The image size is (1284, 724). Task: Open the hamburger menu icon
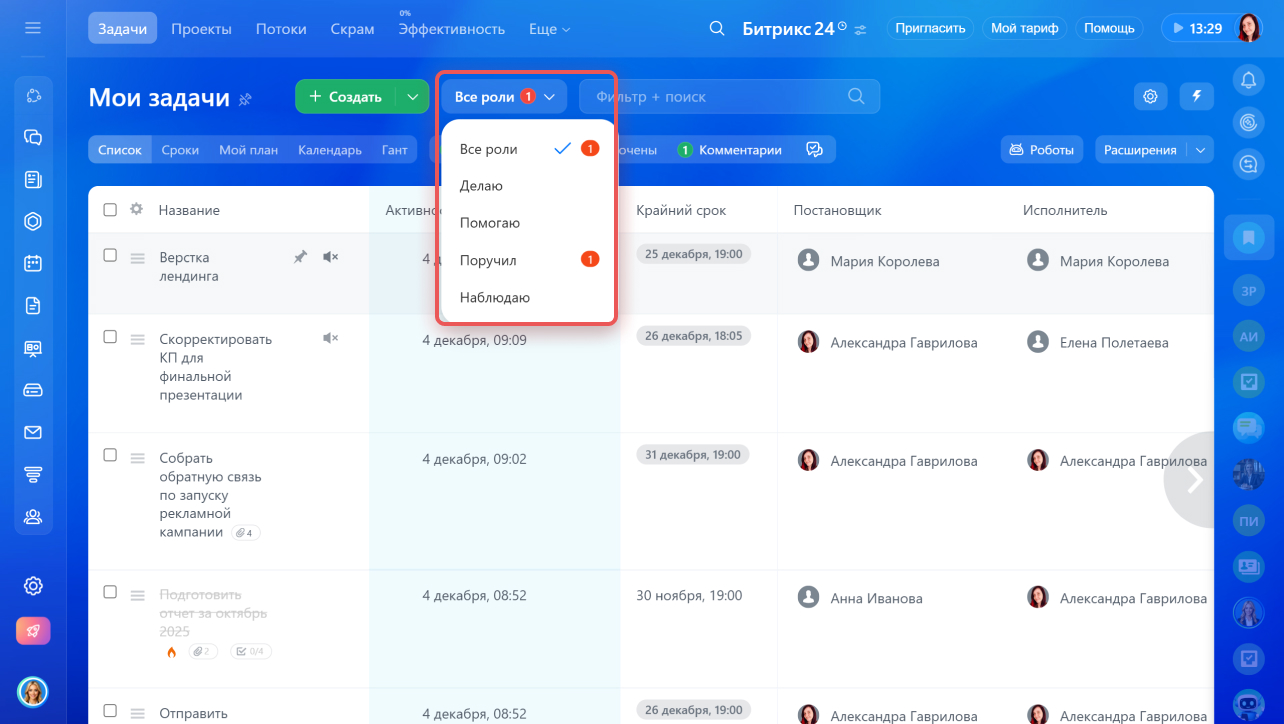(x=33, y=28)
